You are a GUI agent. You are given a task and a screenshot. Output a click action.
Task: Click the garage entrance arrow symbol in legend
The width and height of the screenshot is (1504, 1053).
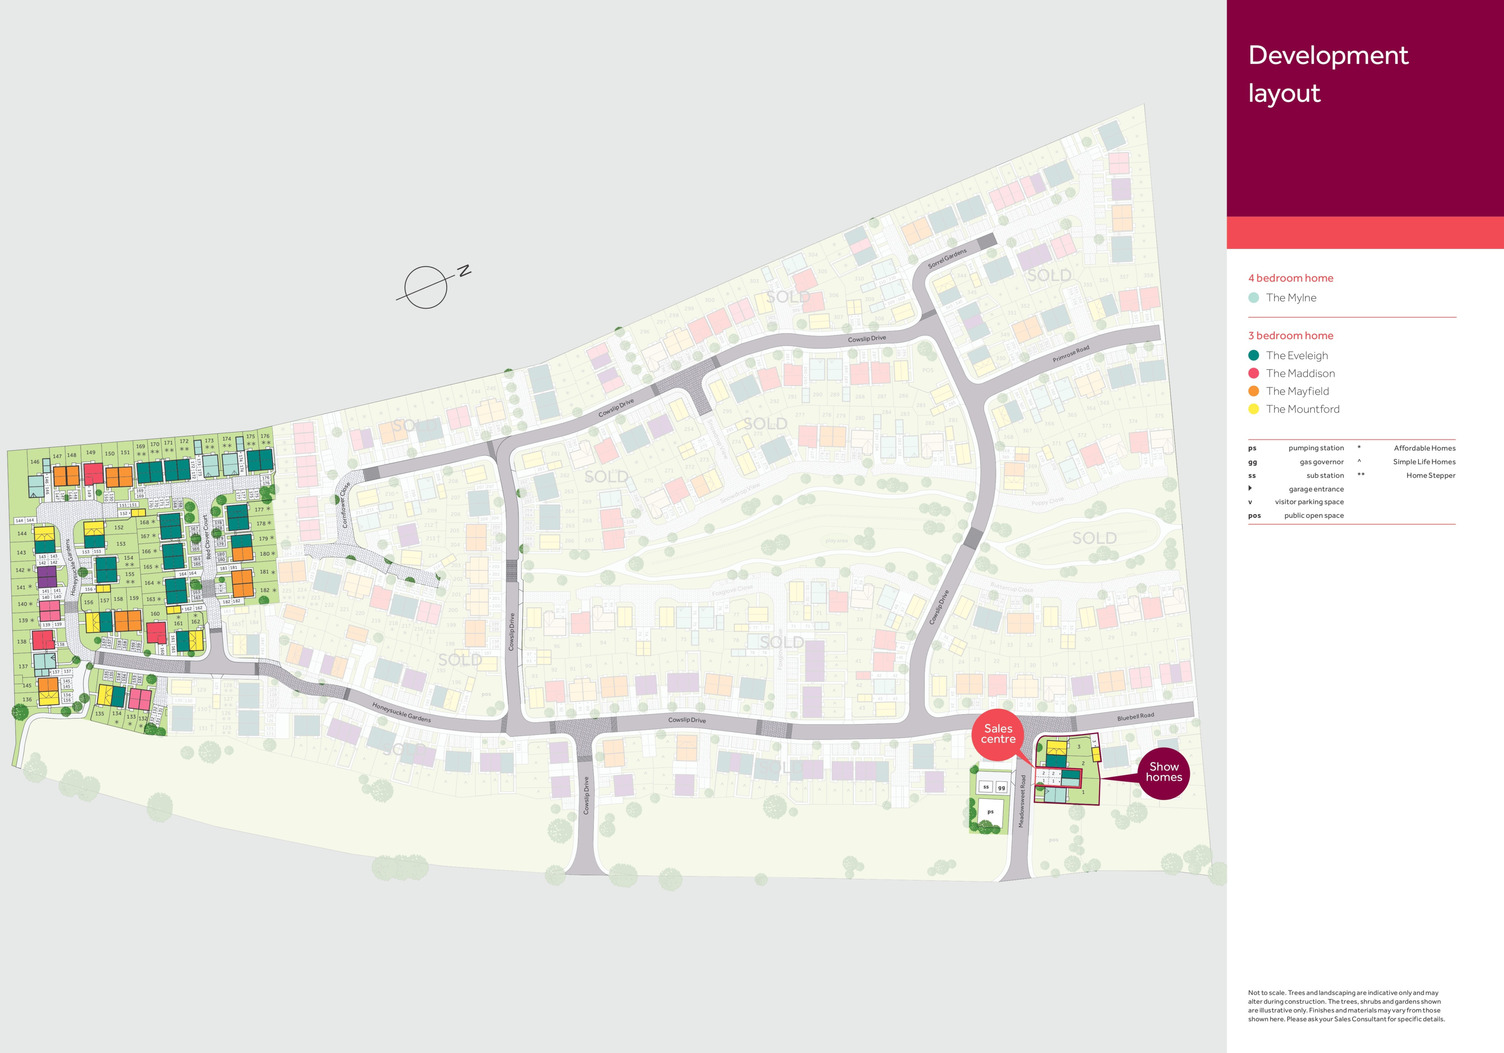click(1251, 489)
